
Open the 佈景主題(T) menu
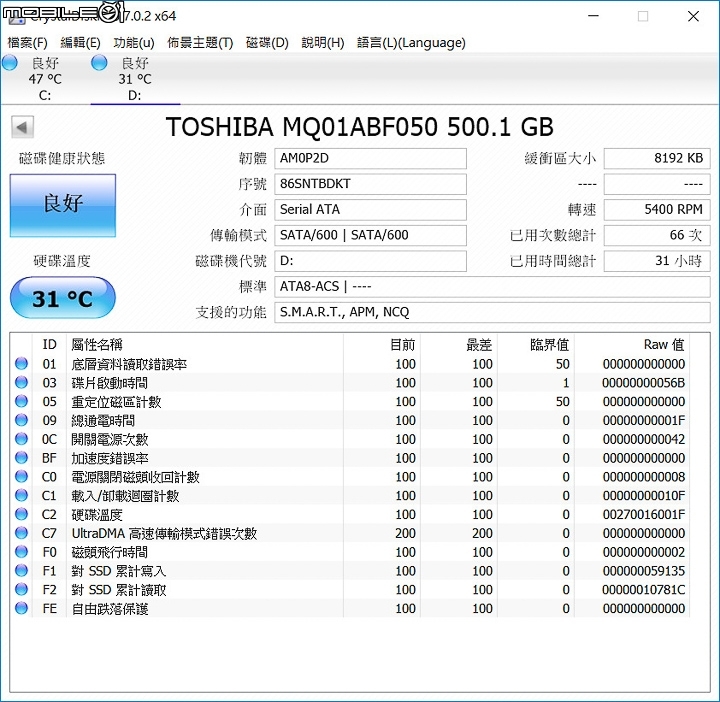point(200,43)
